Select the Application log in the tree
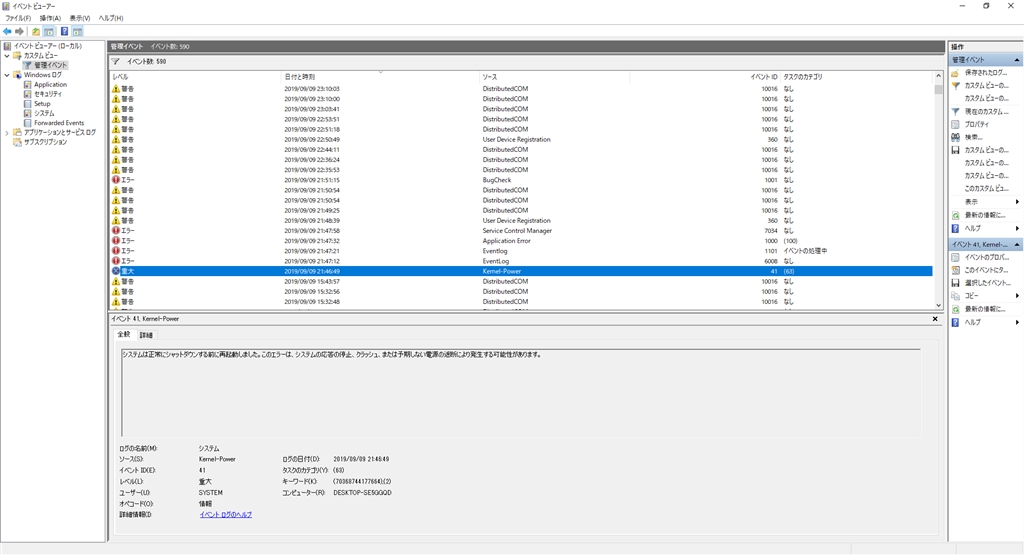Viewport: 1024px width, 555px height. (50, 84)
